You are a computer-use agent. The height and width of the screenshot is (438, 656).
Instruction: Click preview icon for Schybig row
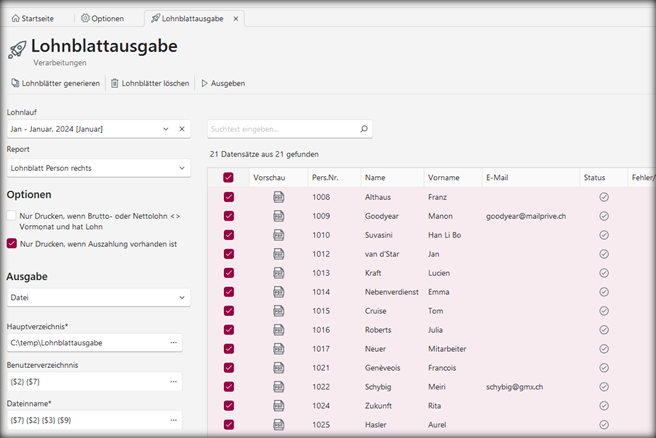[x=278, y=387]
